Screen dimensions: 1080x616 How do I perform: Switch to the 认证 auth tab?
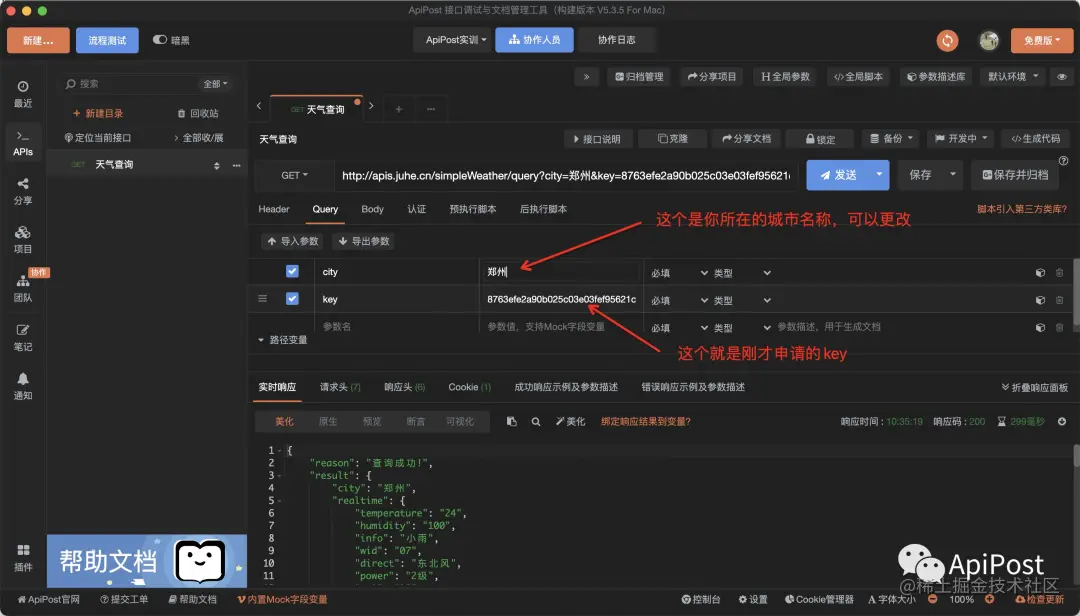[x=417, y=209]
